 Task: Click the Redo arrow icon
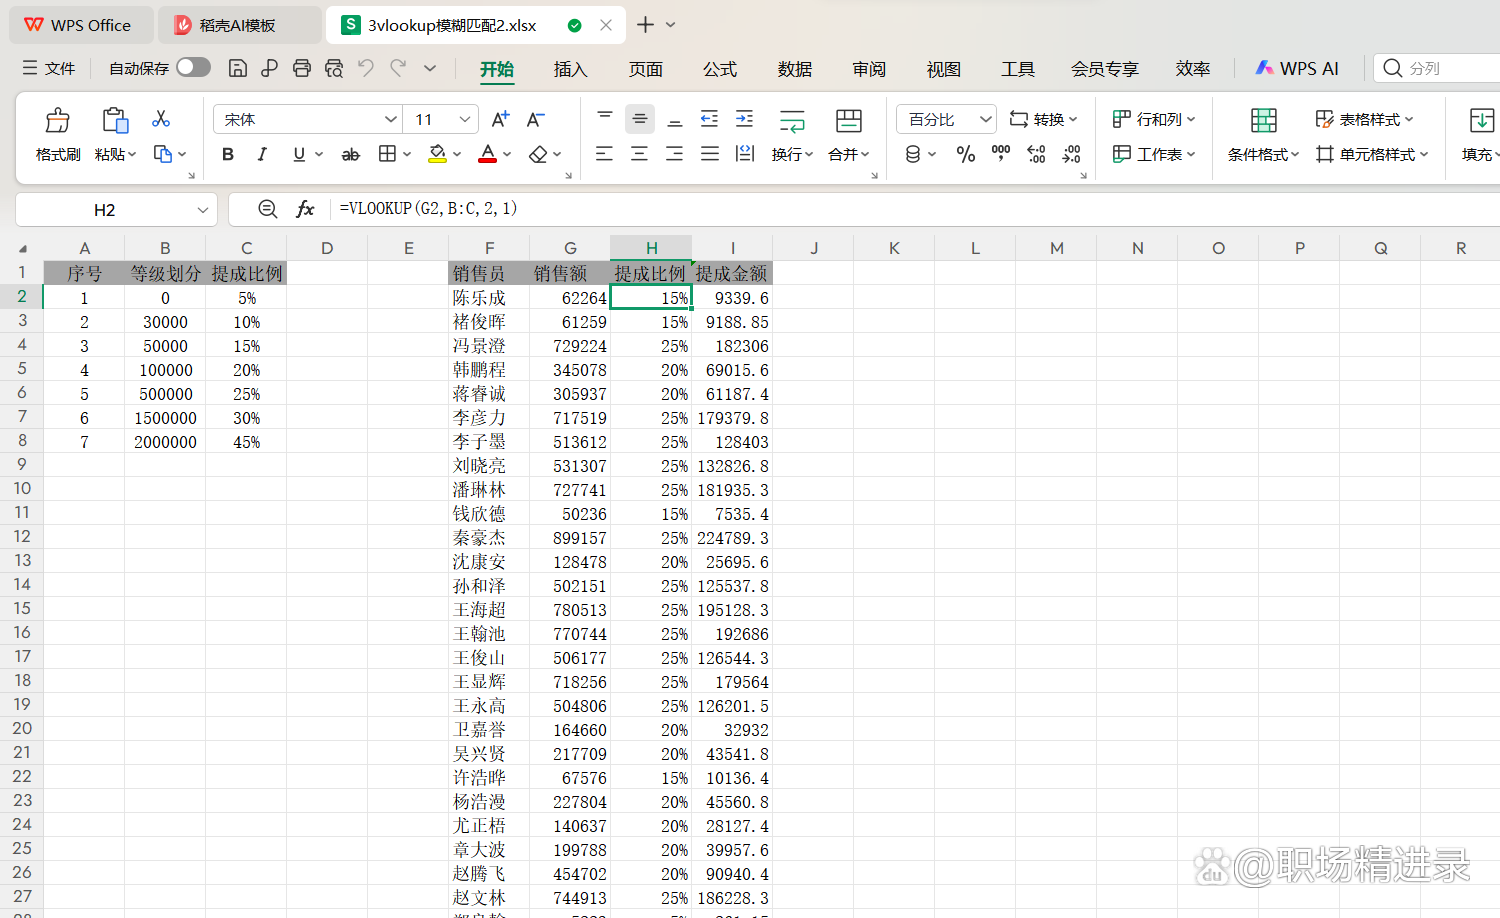(398, 68)
